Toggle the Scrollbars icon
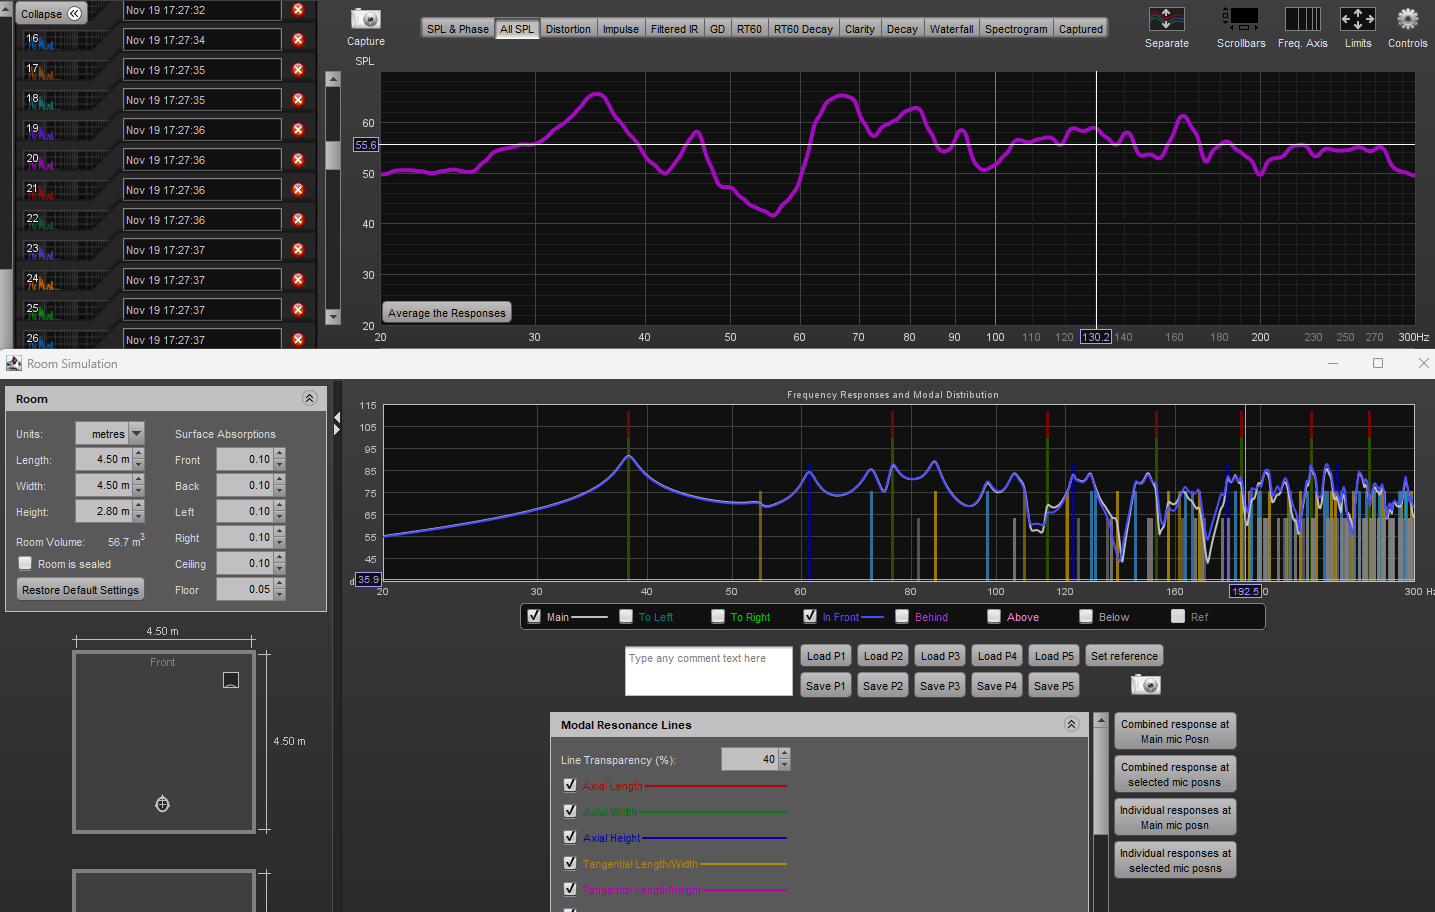1435x912 pixels. coord(1241,19)
